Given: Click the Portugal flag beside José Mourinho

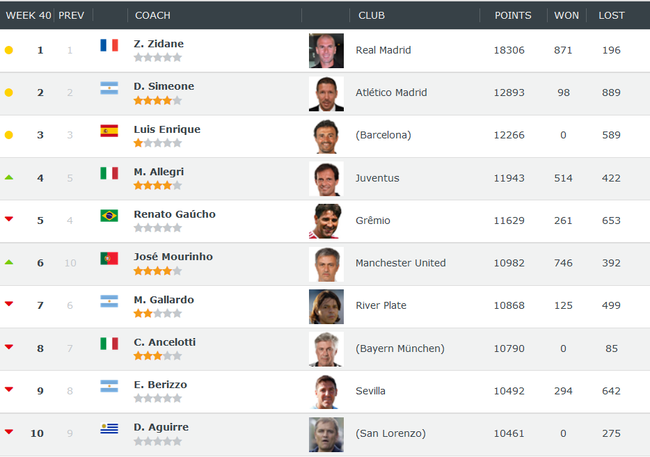Looking at the screenshot, I should tap(109, 258).
